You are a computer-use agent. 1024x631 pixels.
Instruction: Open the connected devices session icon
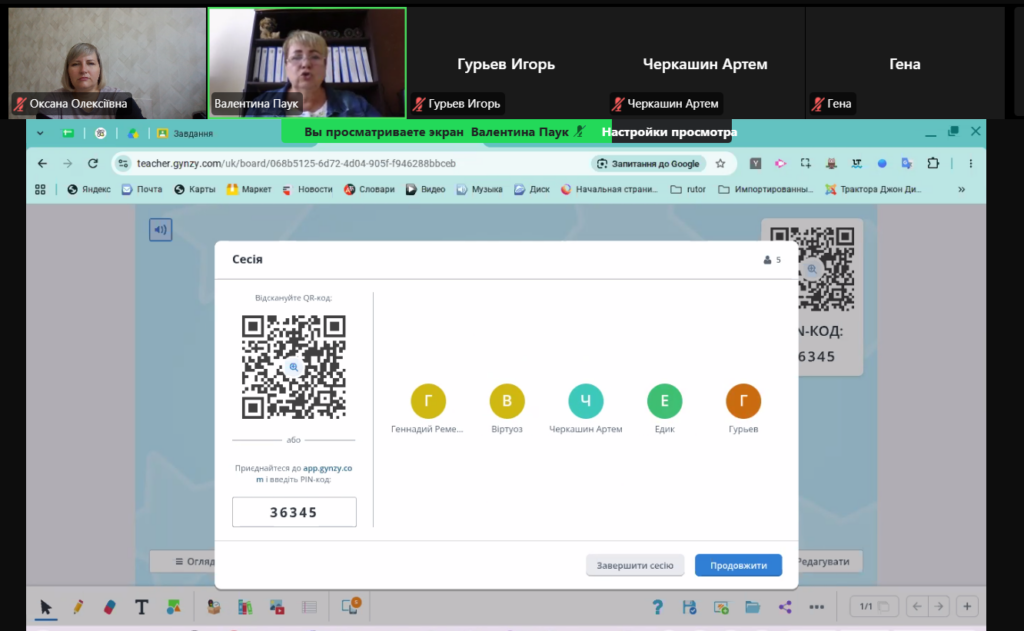pyautogui.click(x=351, y=606)
